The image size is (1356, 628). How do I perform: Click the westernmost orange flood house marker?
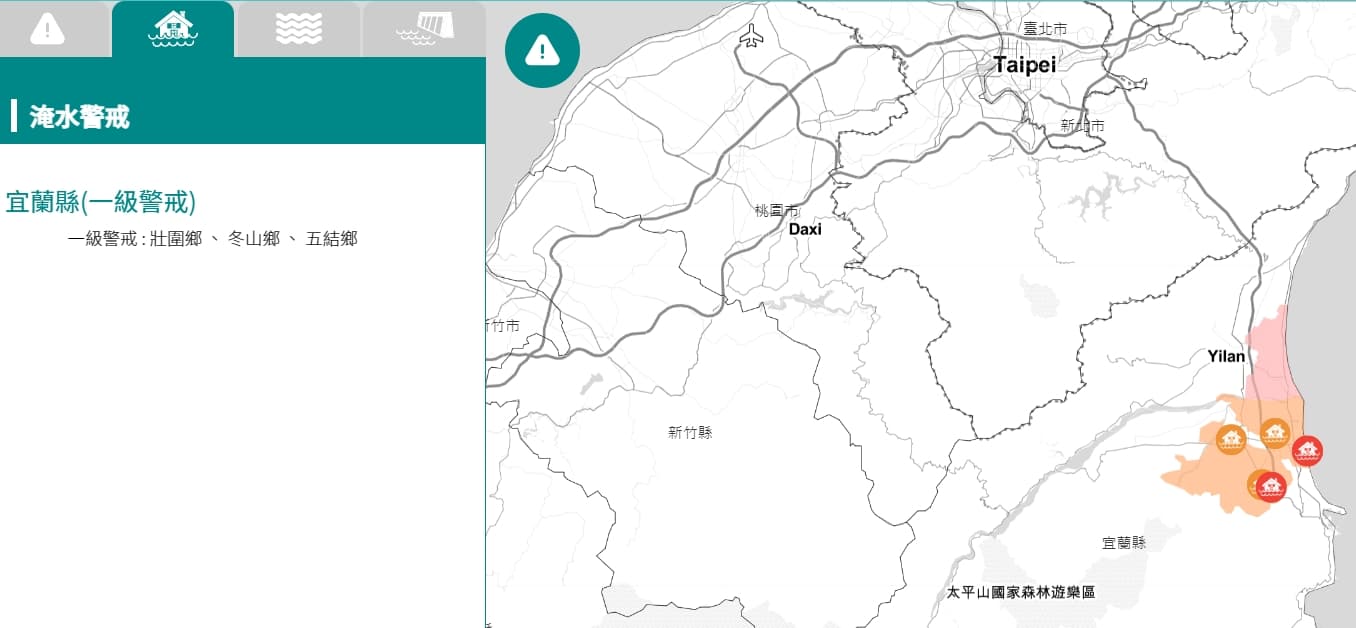point(1231,439)
